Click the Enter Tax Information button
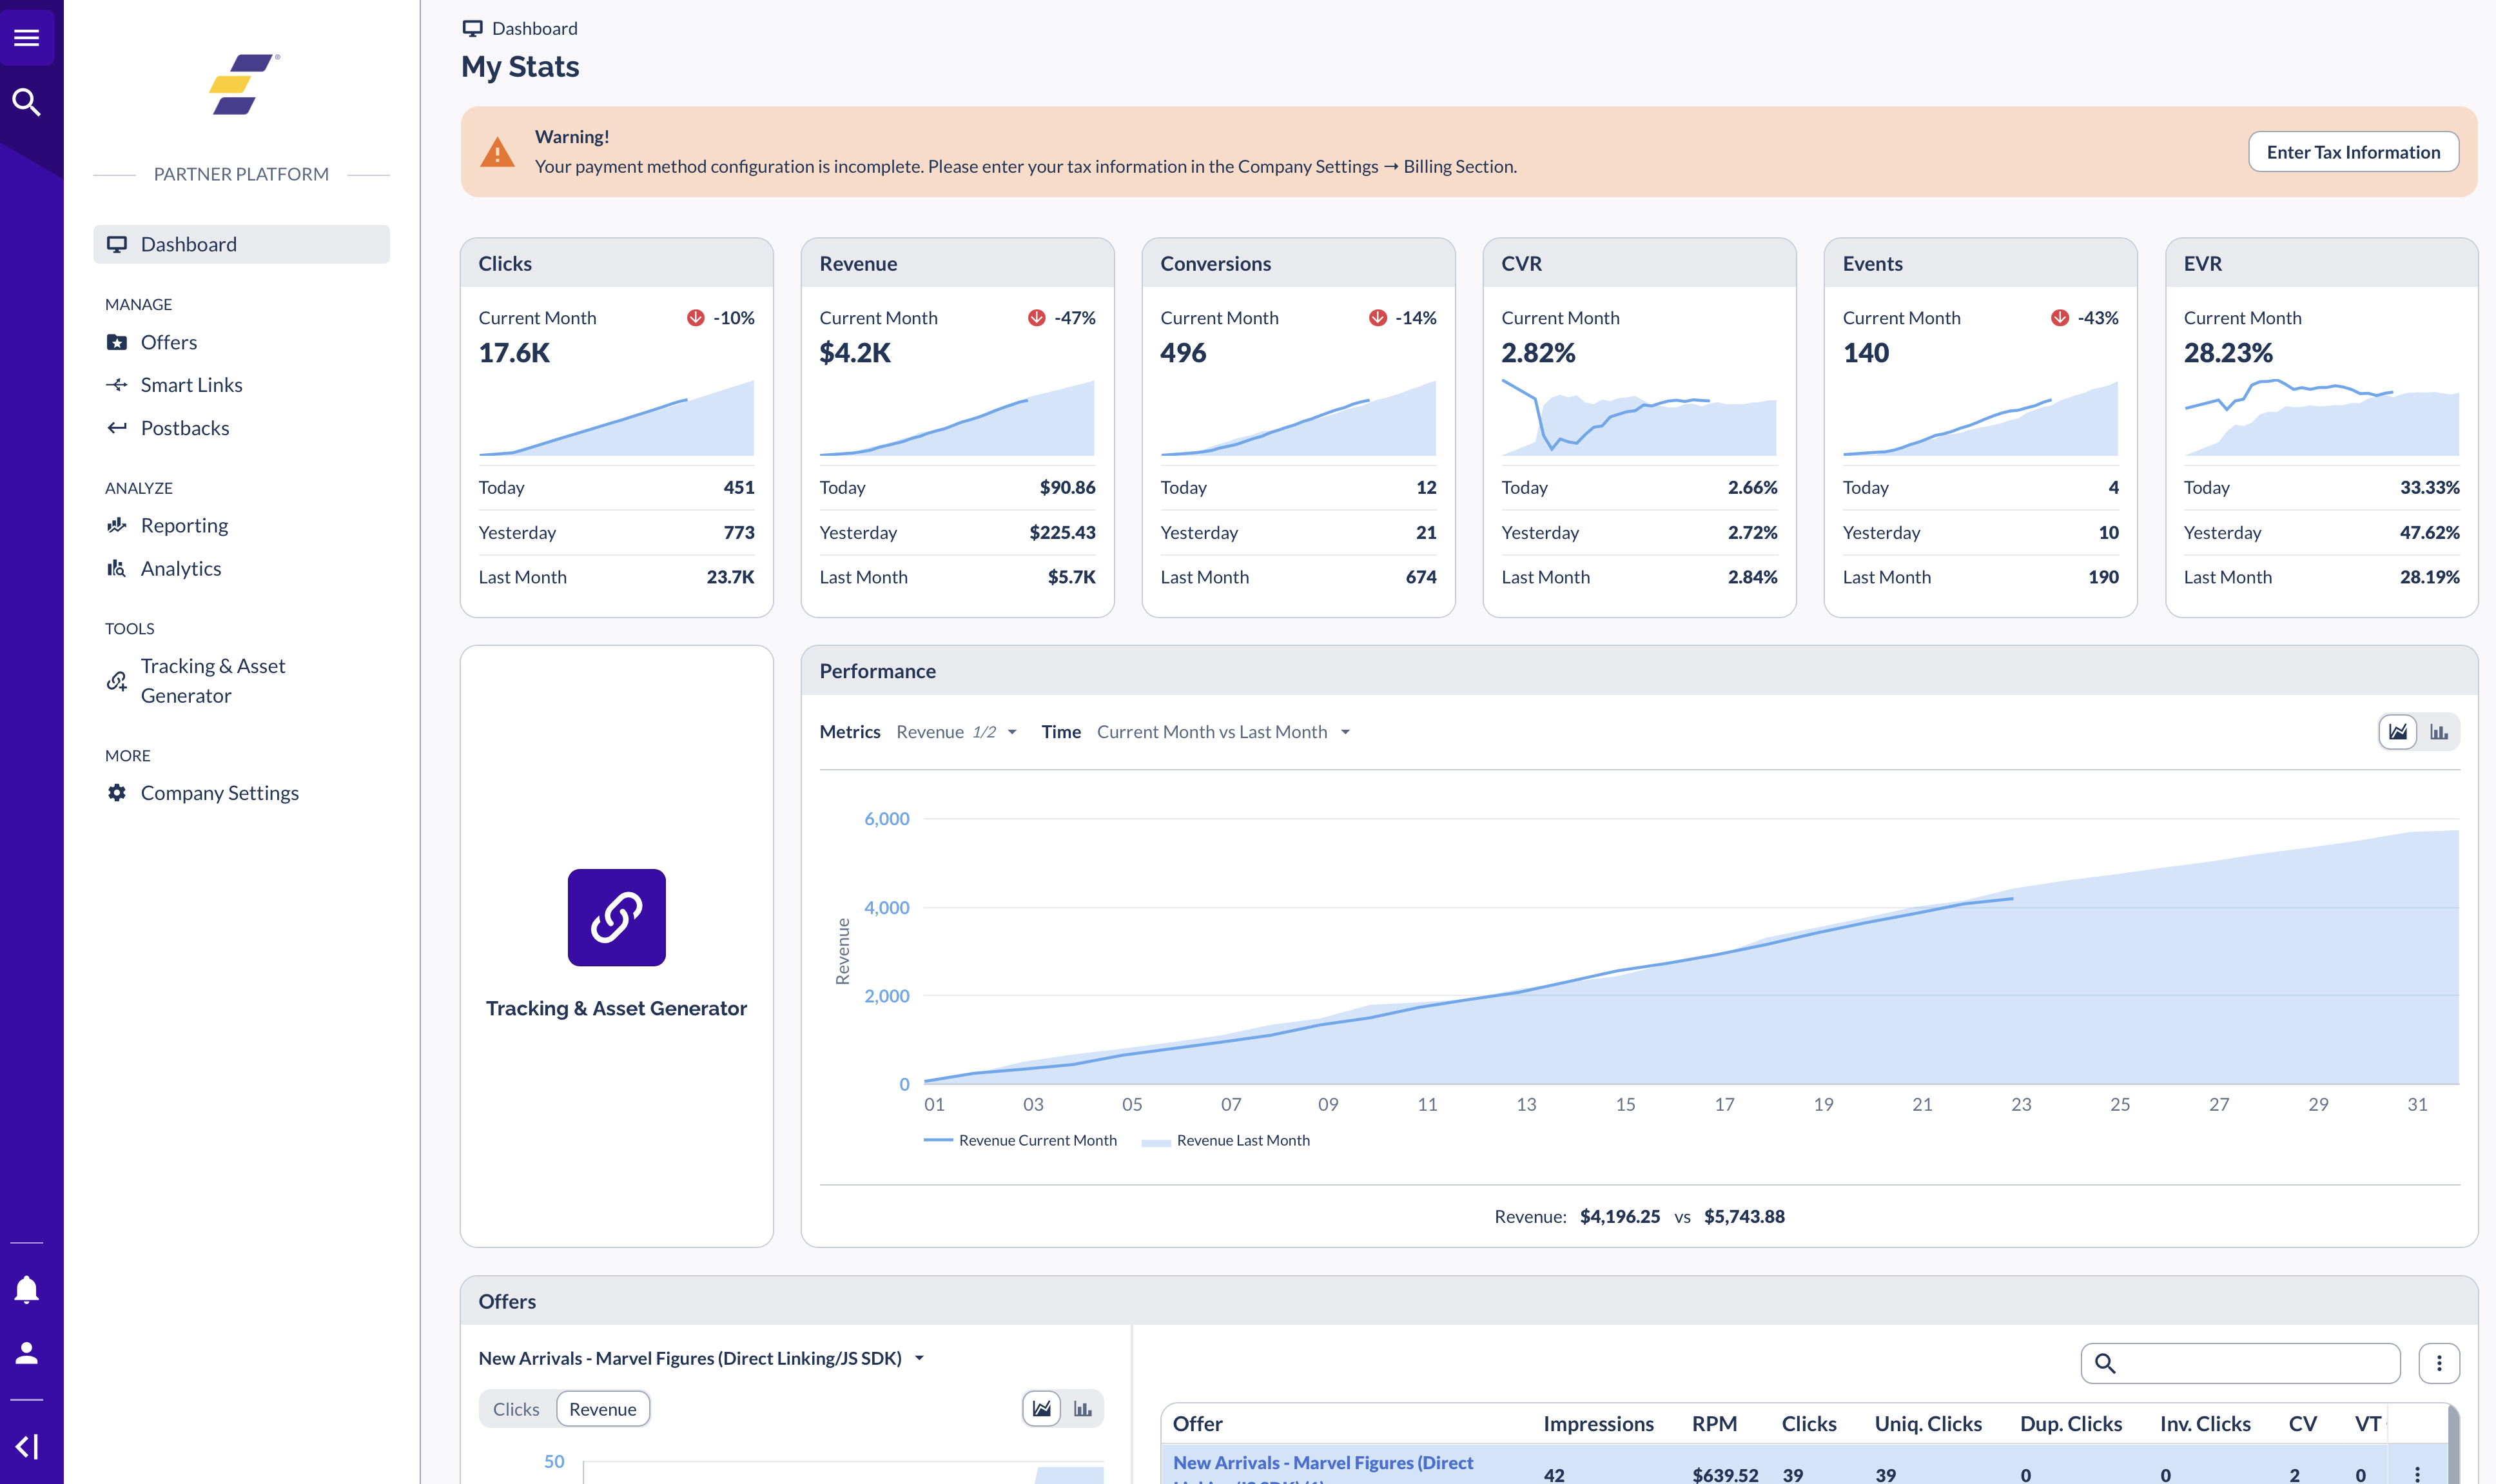Screen dimensions: 2496x1484 (2354, 151)
